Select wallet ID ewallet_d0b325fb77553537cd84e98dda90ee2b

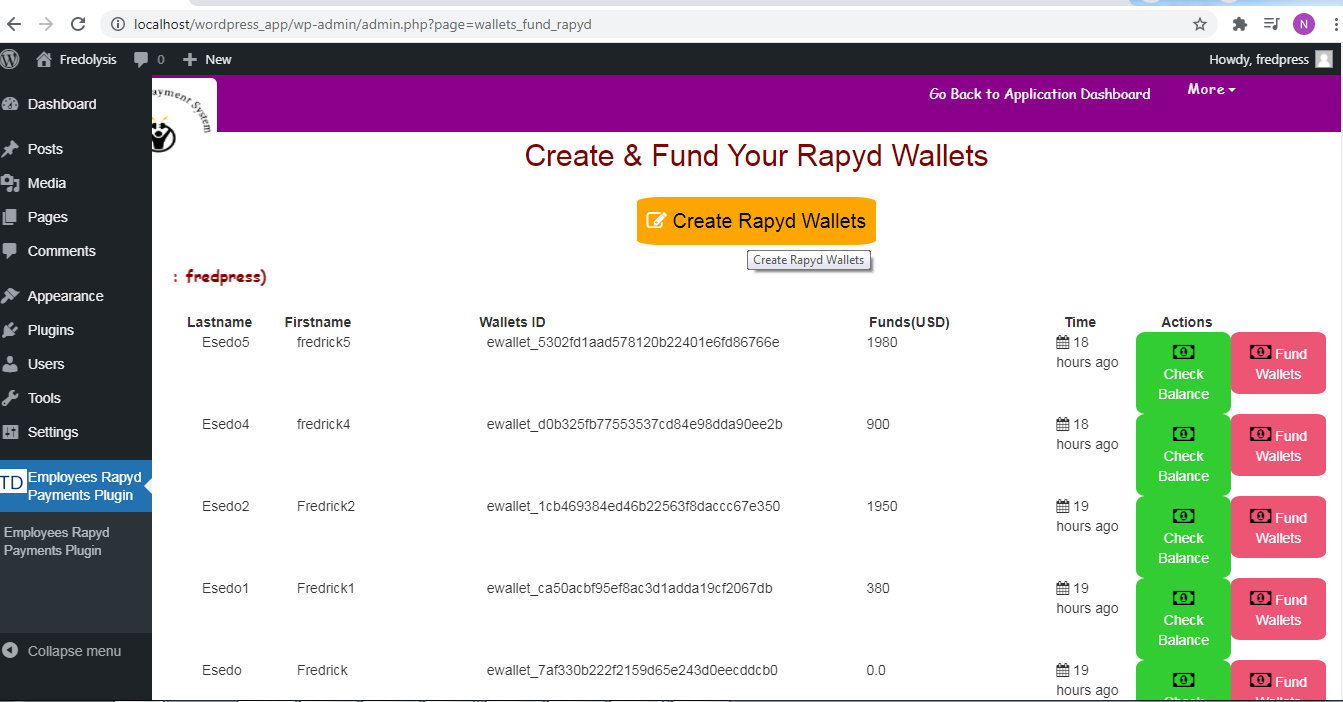coord(634,424)
